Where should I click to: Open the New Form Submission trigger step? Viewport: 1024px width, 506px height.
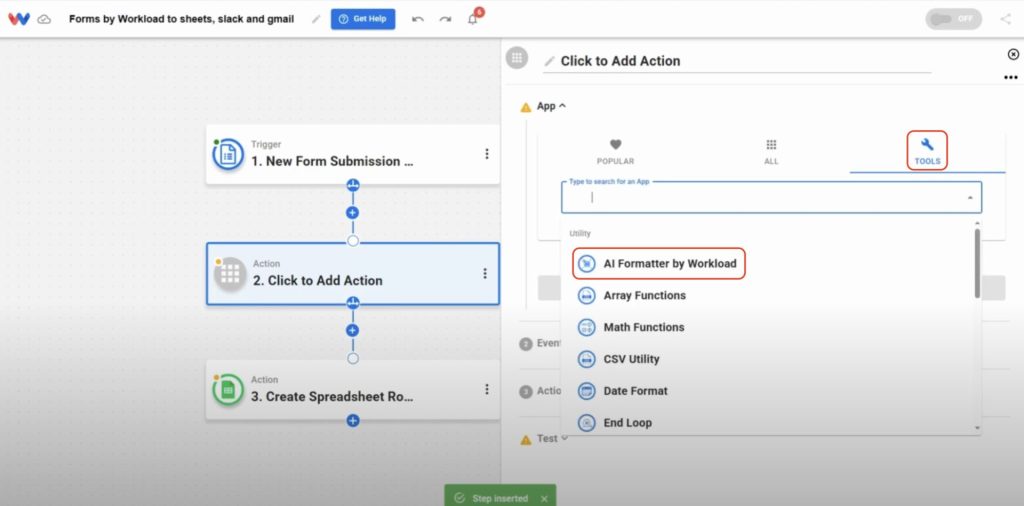click(353, 155)
